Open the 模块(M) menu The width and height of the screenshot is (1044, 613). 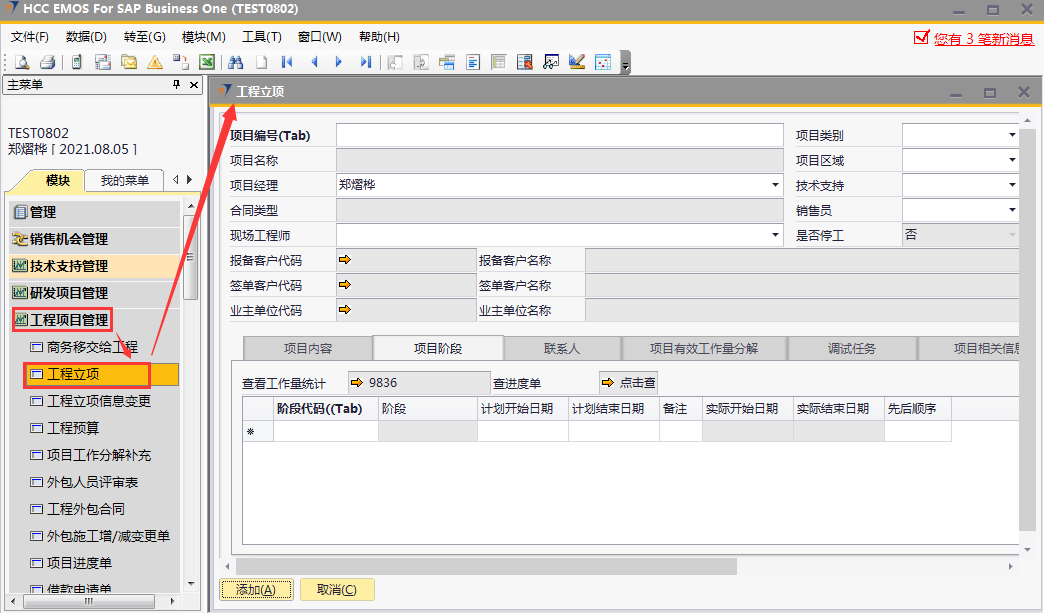coord(203,37)
